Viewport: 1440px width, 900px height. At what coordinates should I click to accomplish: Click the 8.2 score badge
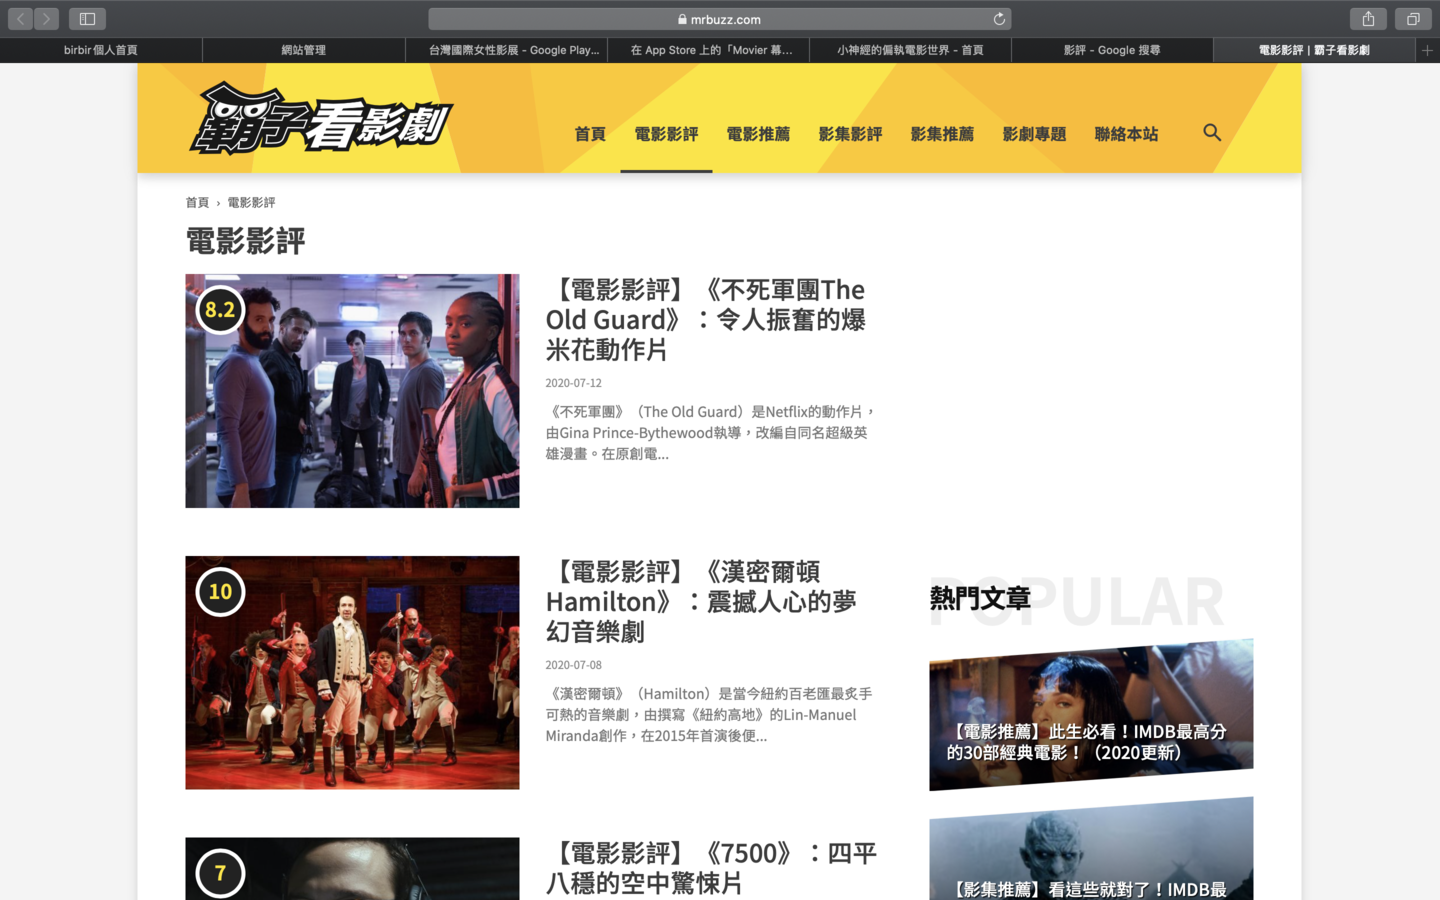(220, 310)
